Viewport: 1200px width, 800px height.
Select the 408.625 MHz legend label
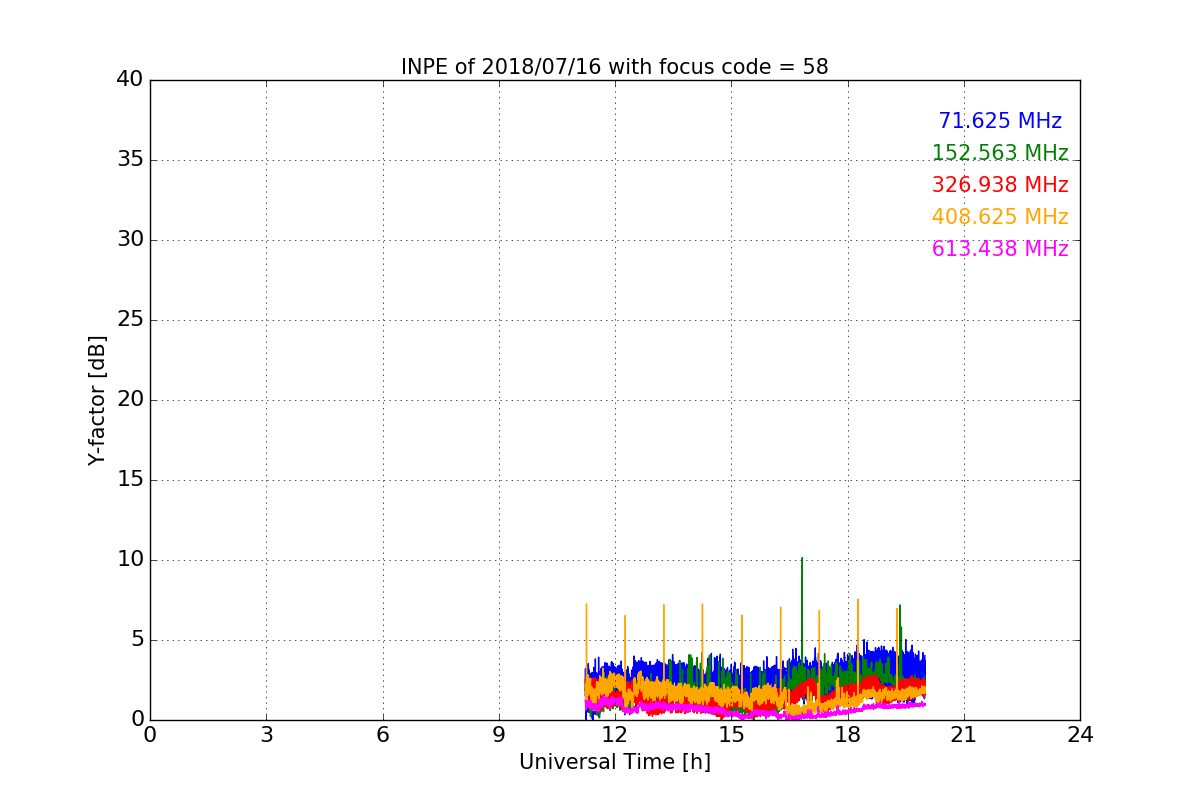[x=1000, y=217]
